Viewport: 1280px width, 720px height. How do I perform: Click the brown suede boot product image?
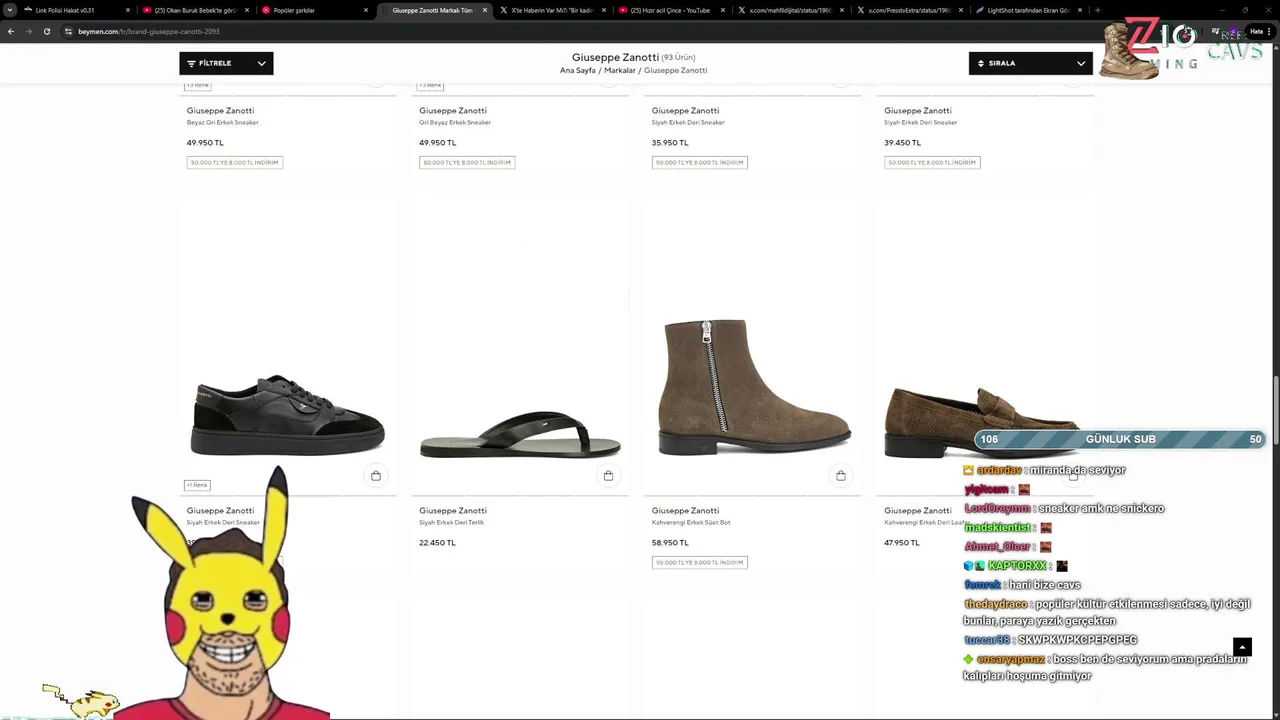tap(754, 387)
